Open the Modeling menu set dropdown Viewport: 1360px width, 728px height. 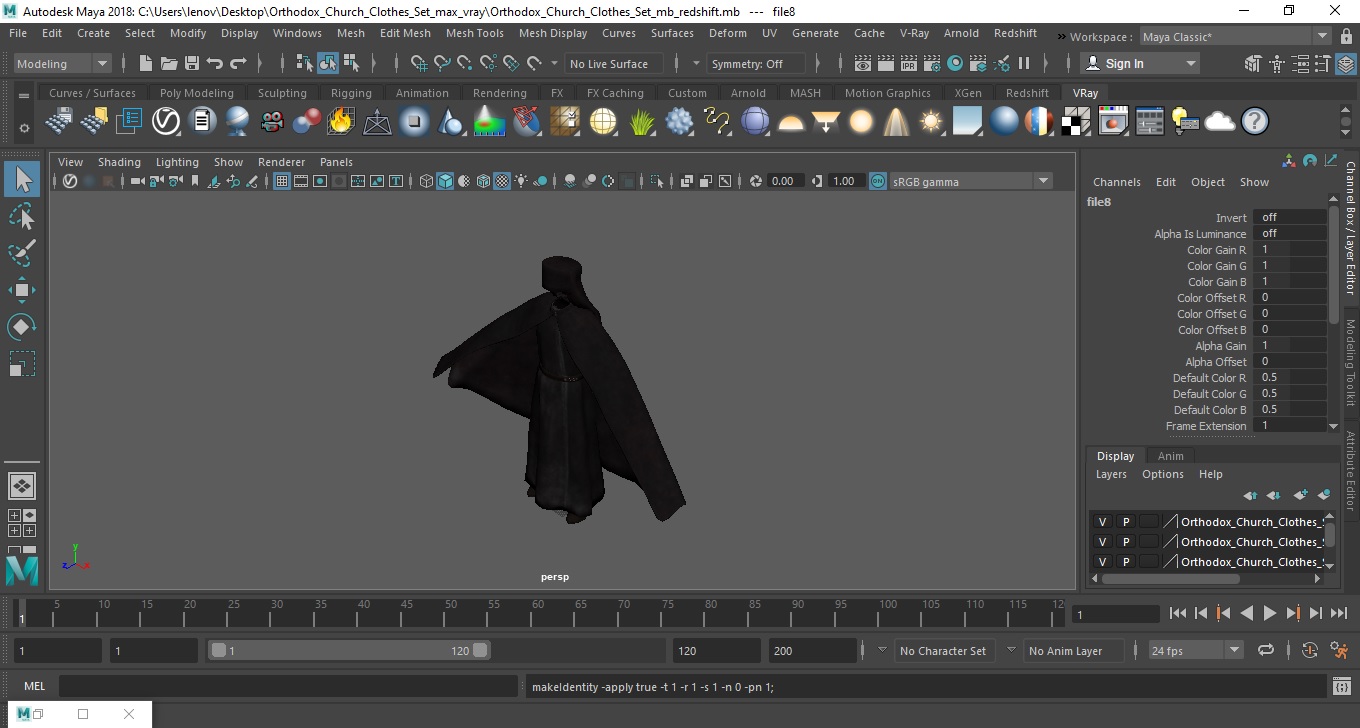coord(62,63)
